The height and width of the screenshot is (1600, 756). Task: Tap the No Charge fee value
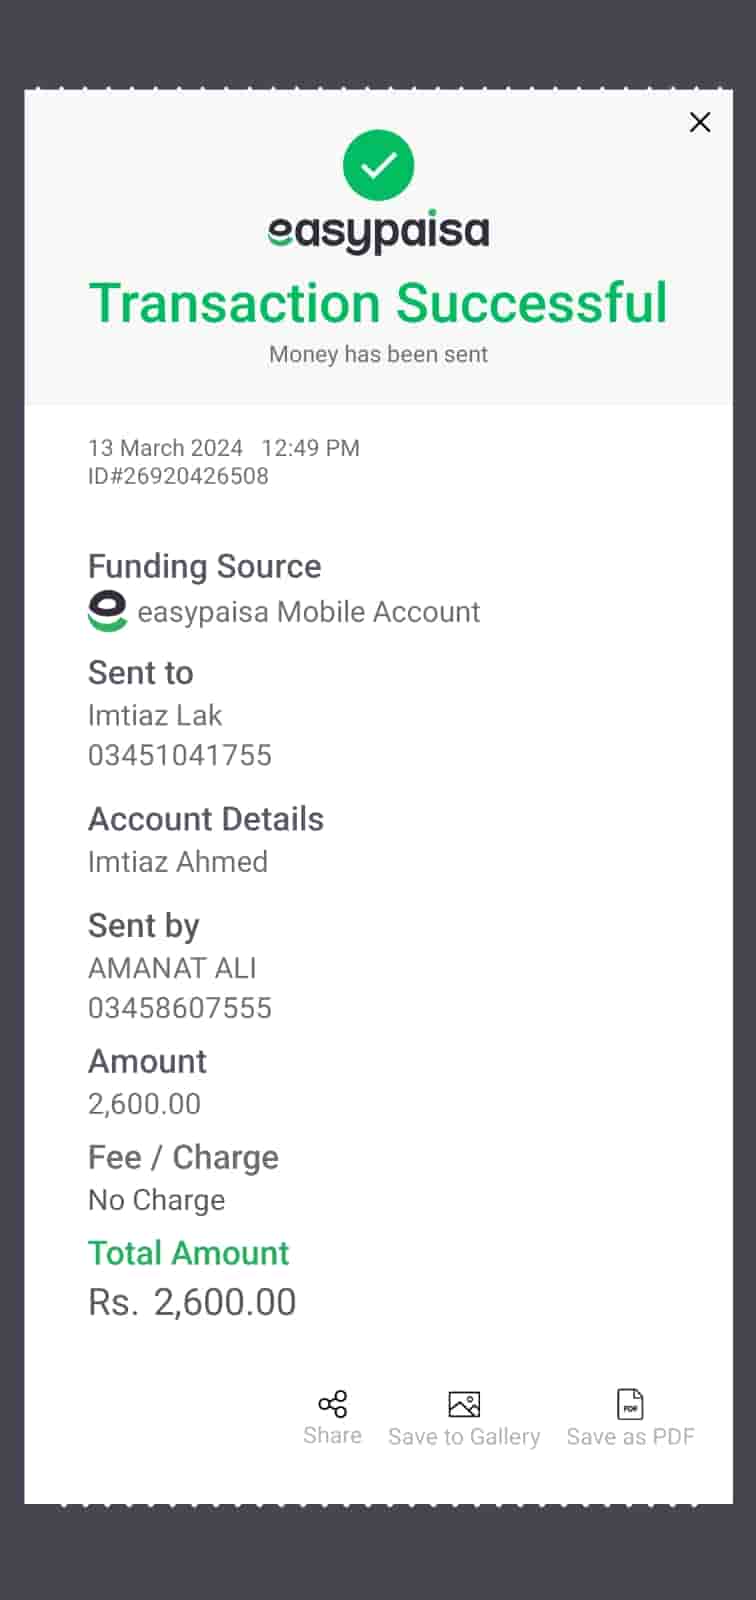click(x=156, y=1200)
